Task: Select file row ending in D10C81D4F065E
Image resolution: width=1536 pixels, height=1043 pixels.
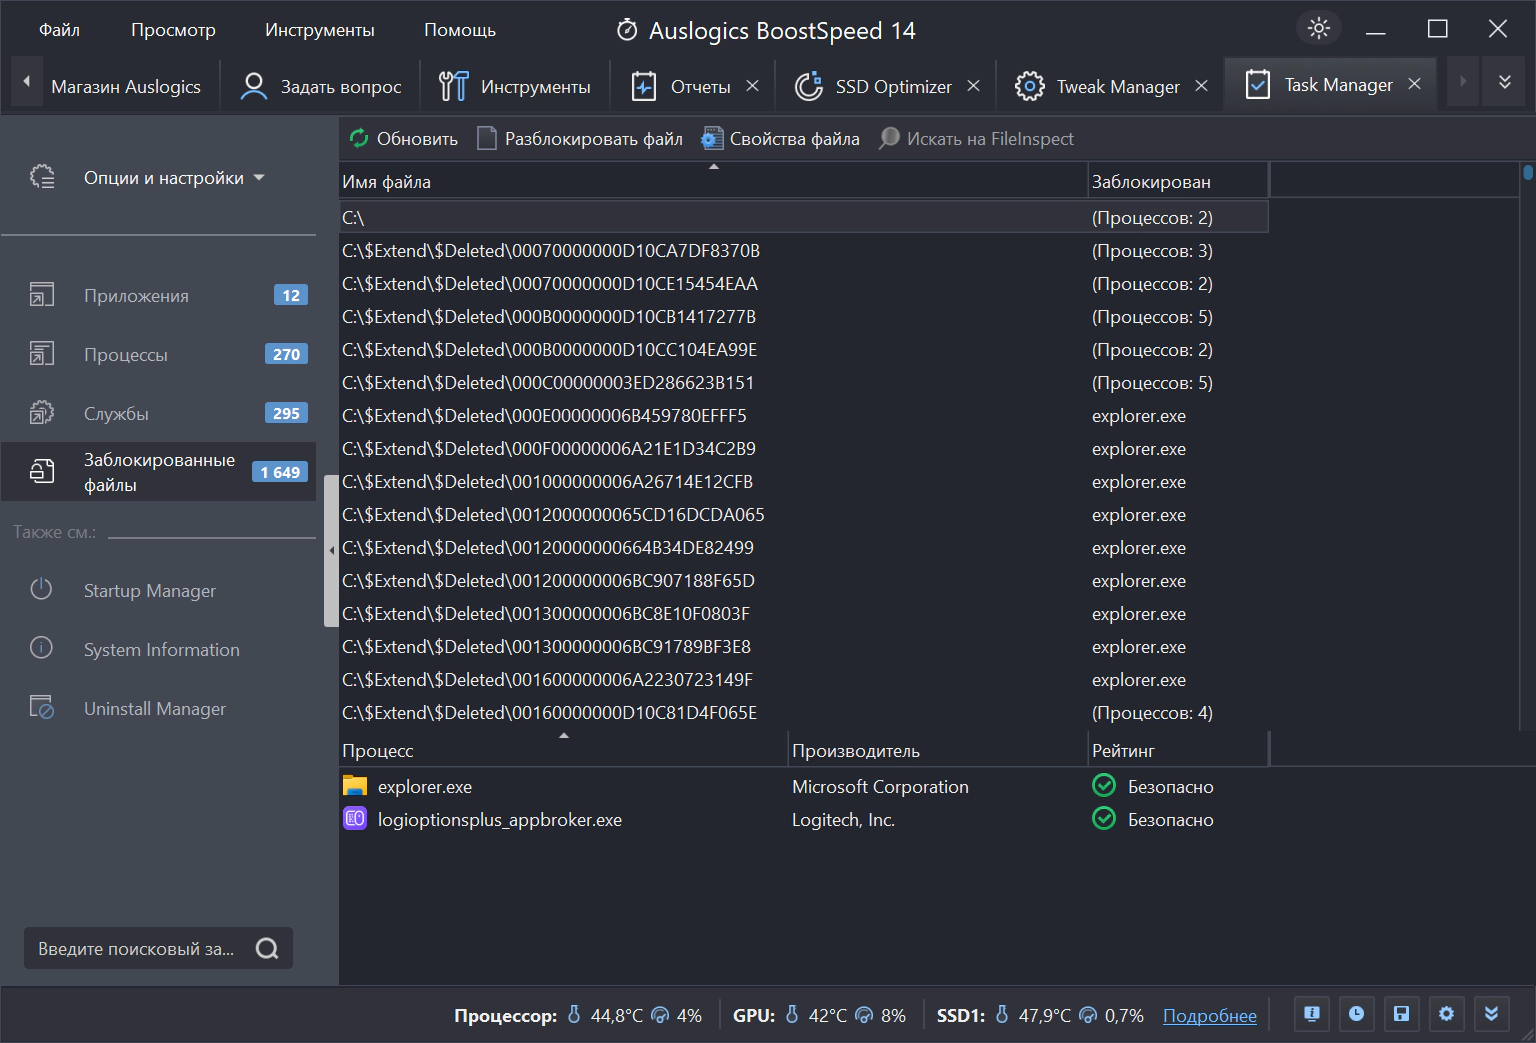Action: tap(804, 713)
